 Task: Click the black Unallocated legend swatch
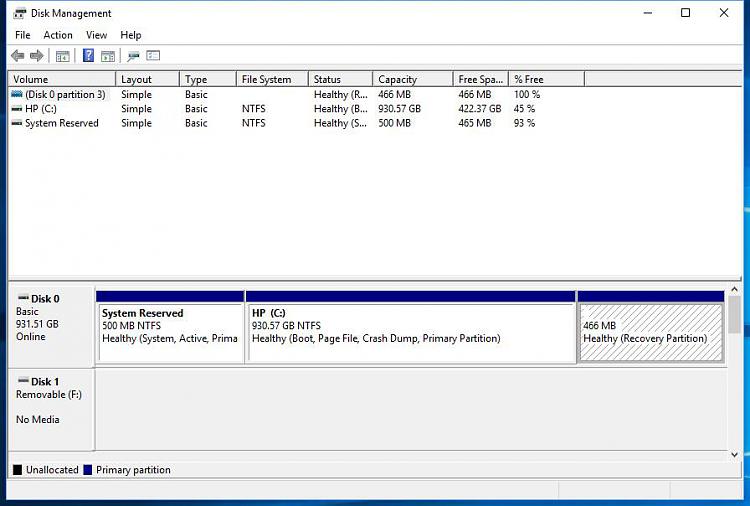click(x=18, y=470)
